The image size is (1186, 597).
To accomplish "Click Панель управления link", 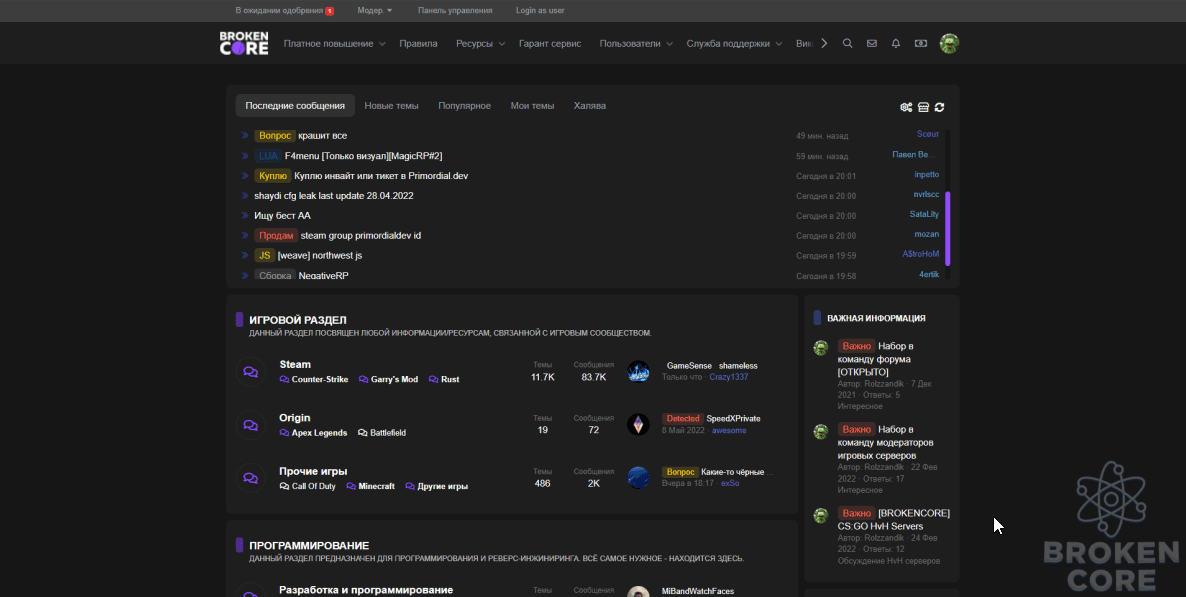I will pyautogui.click(x=455, y=11).
